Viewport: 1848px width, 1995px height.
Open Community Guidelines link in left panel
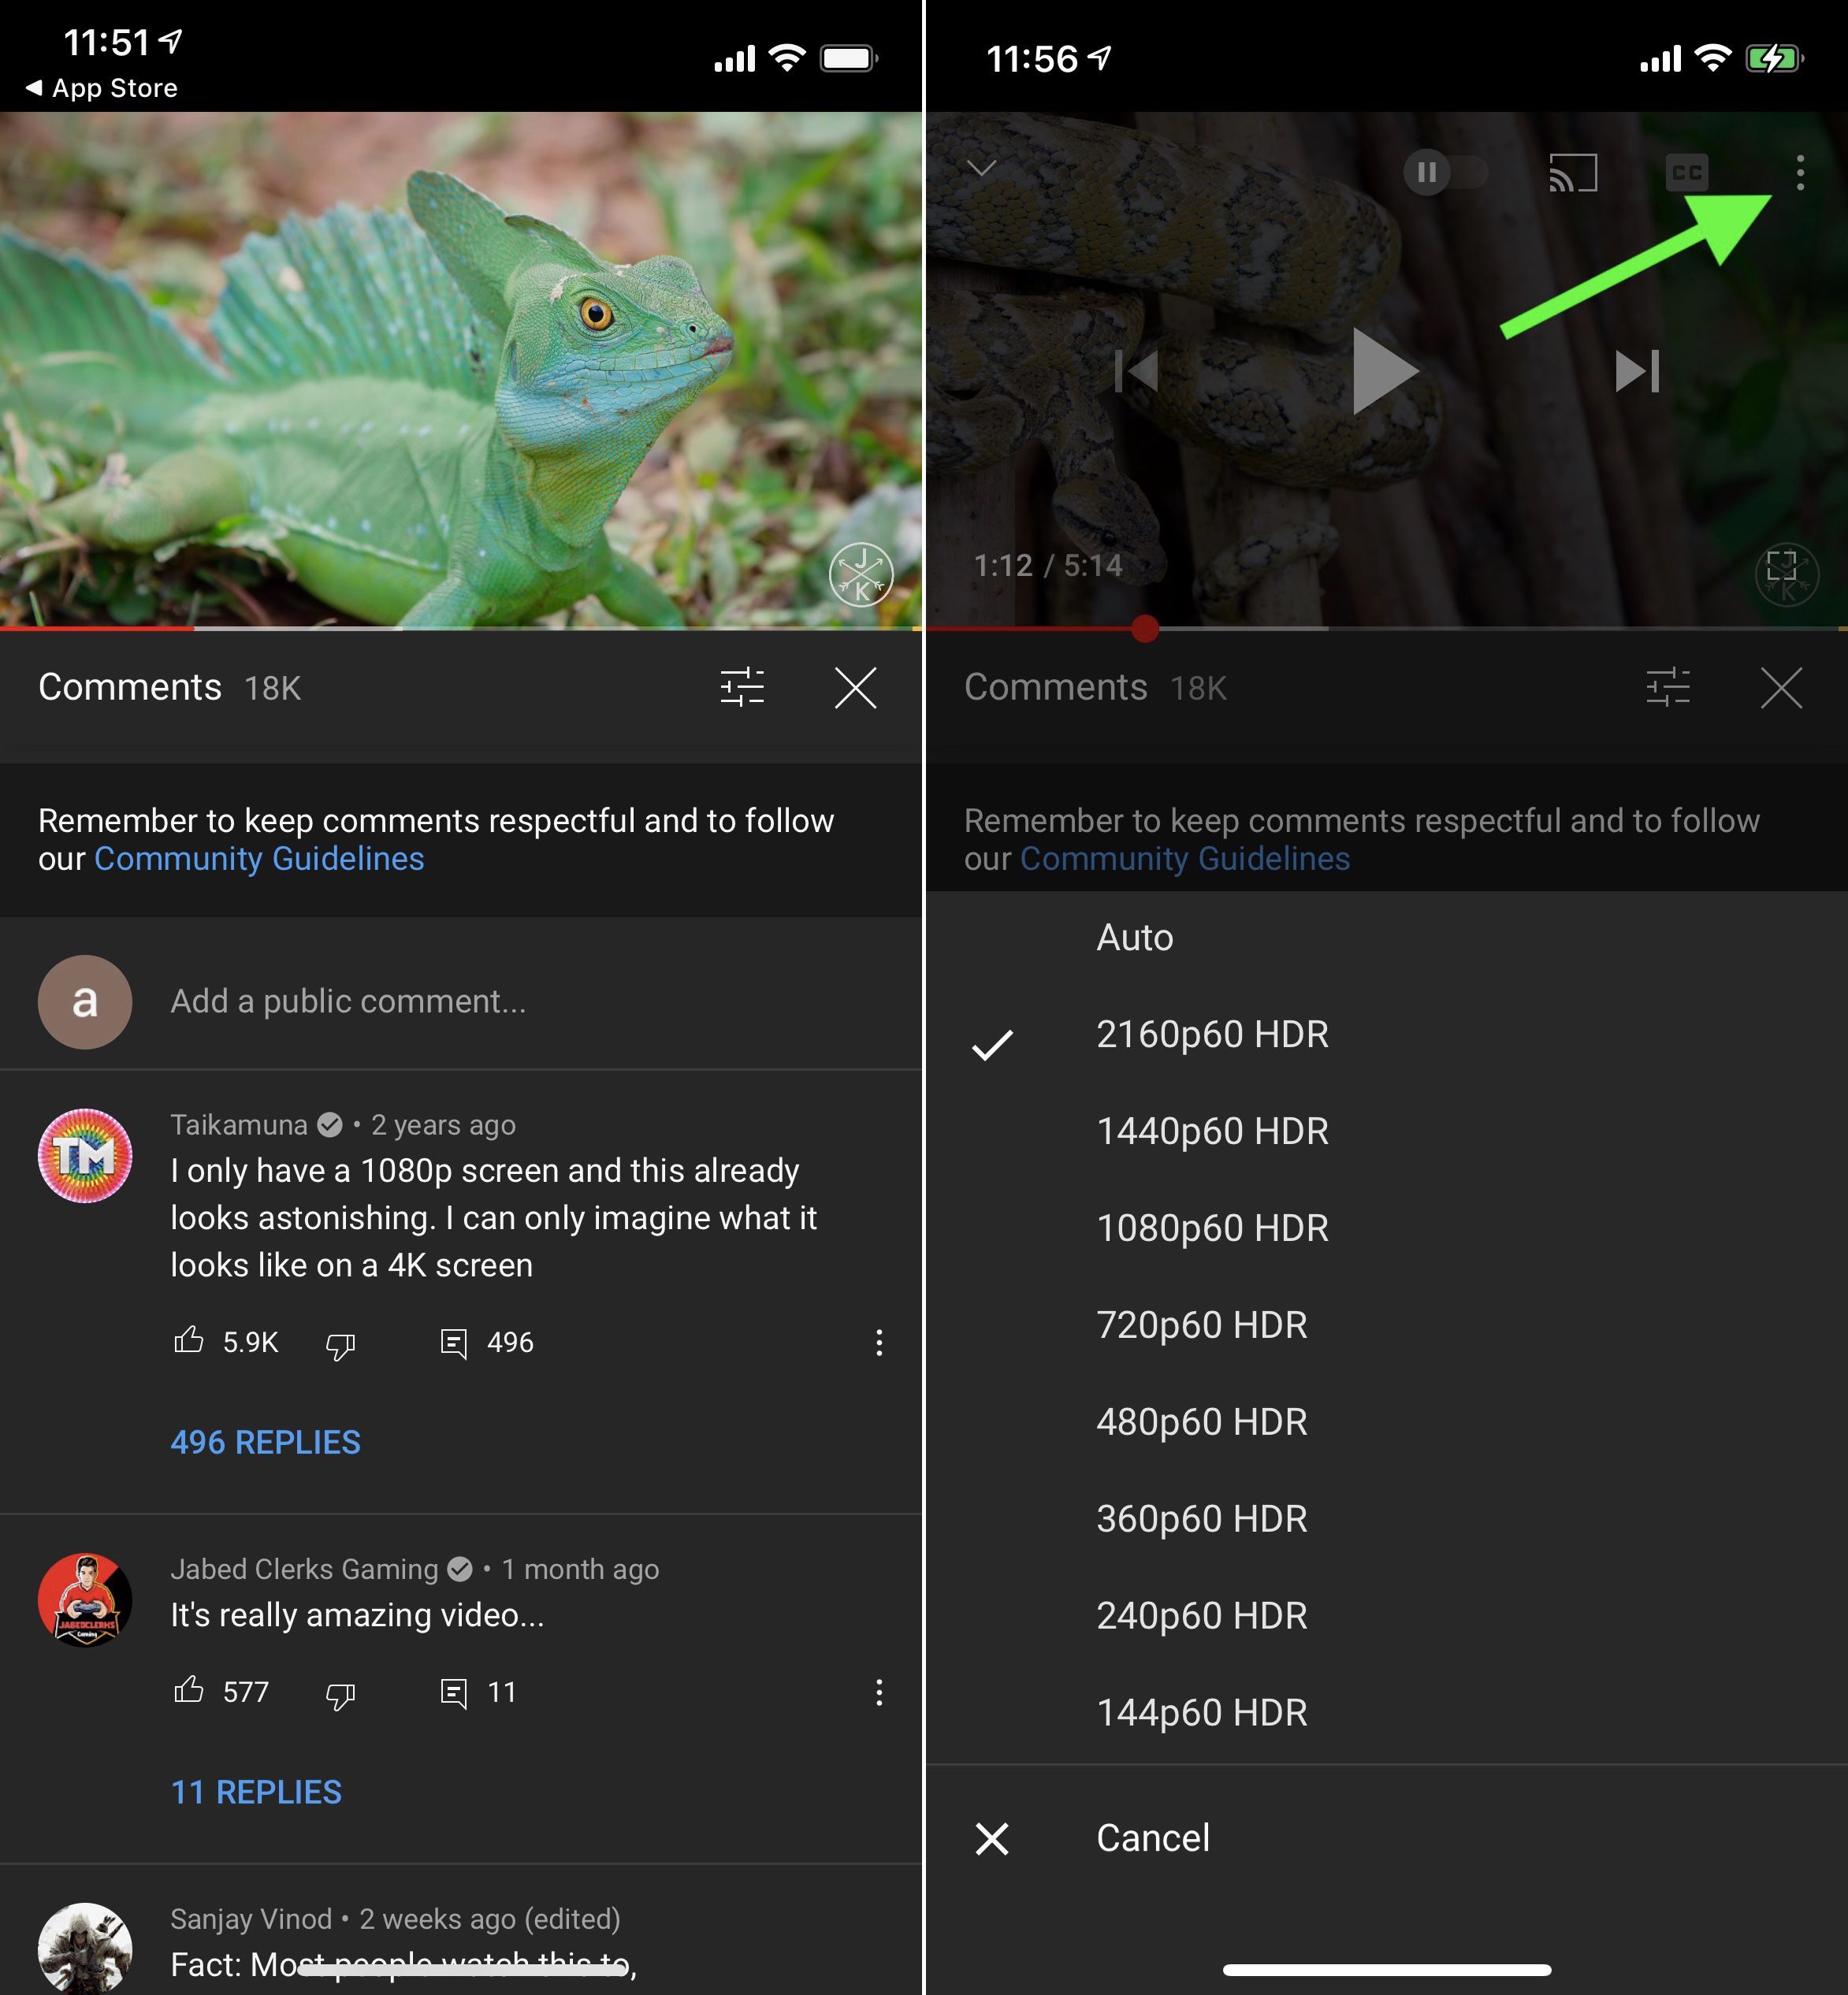[x=259, y=859]
